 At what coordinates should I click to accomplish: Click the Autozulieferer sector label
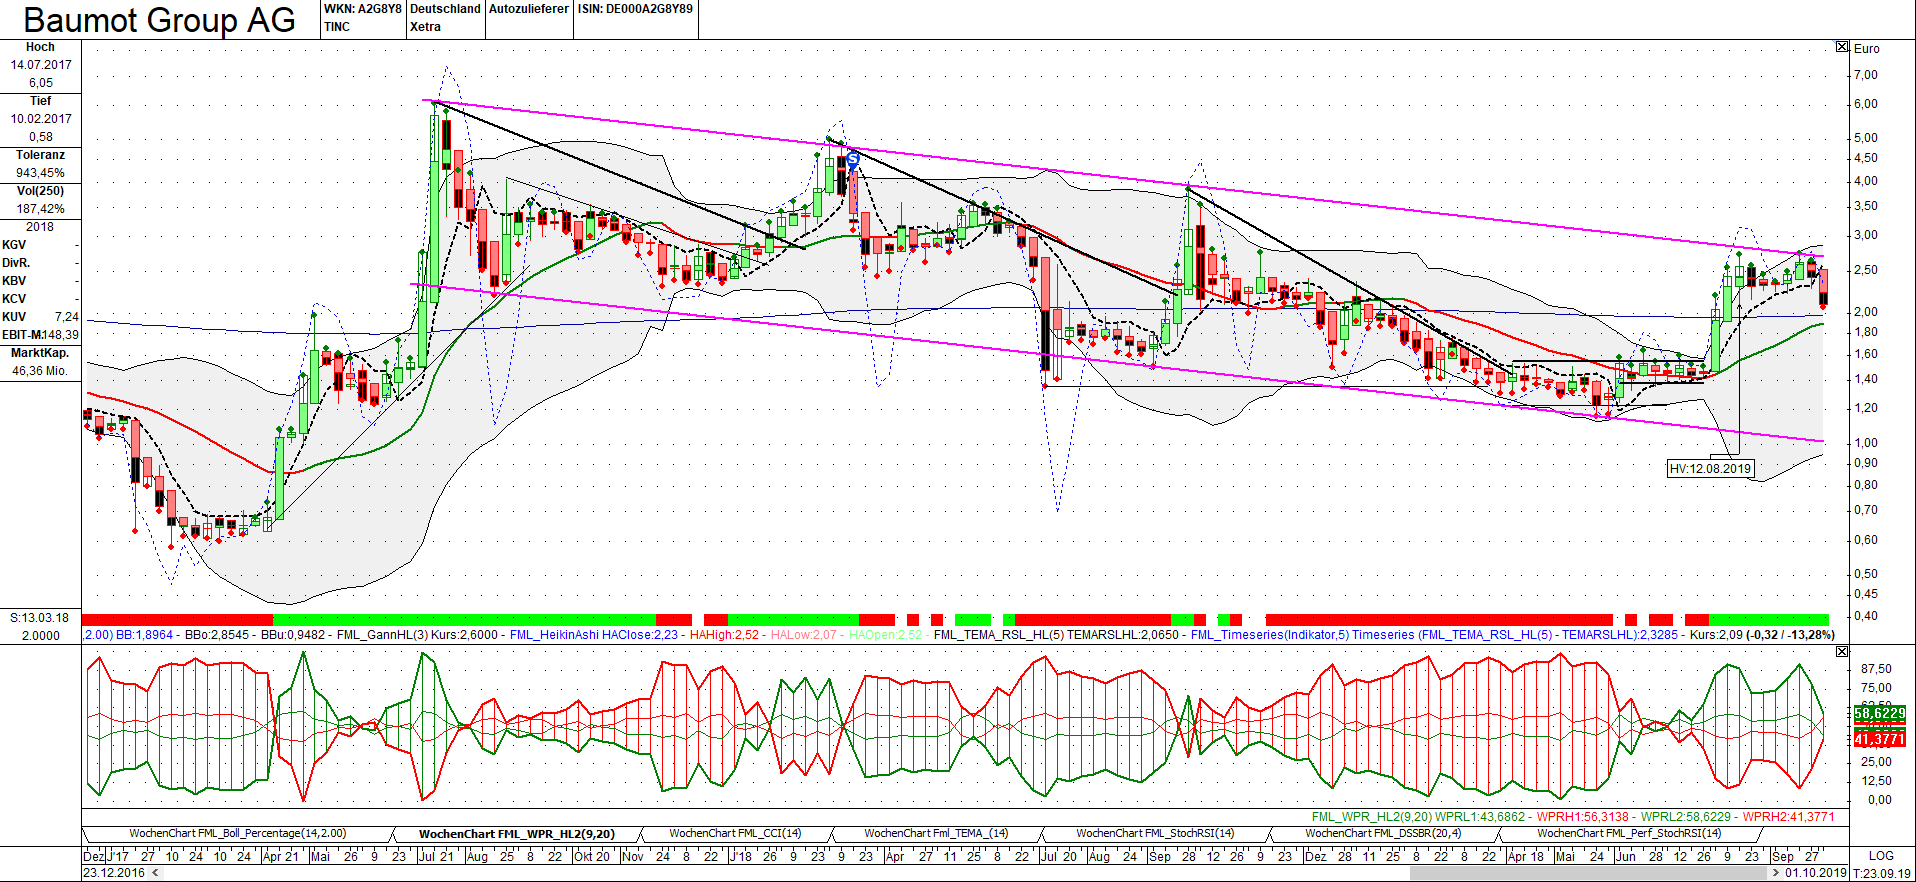click(x=529, y=9)
